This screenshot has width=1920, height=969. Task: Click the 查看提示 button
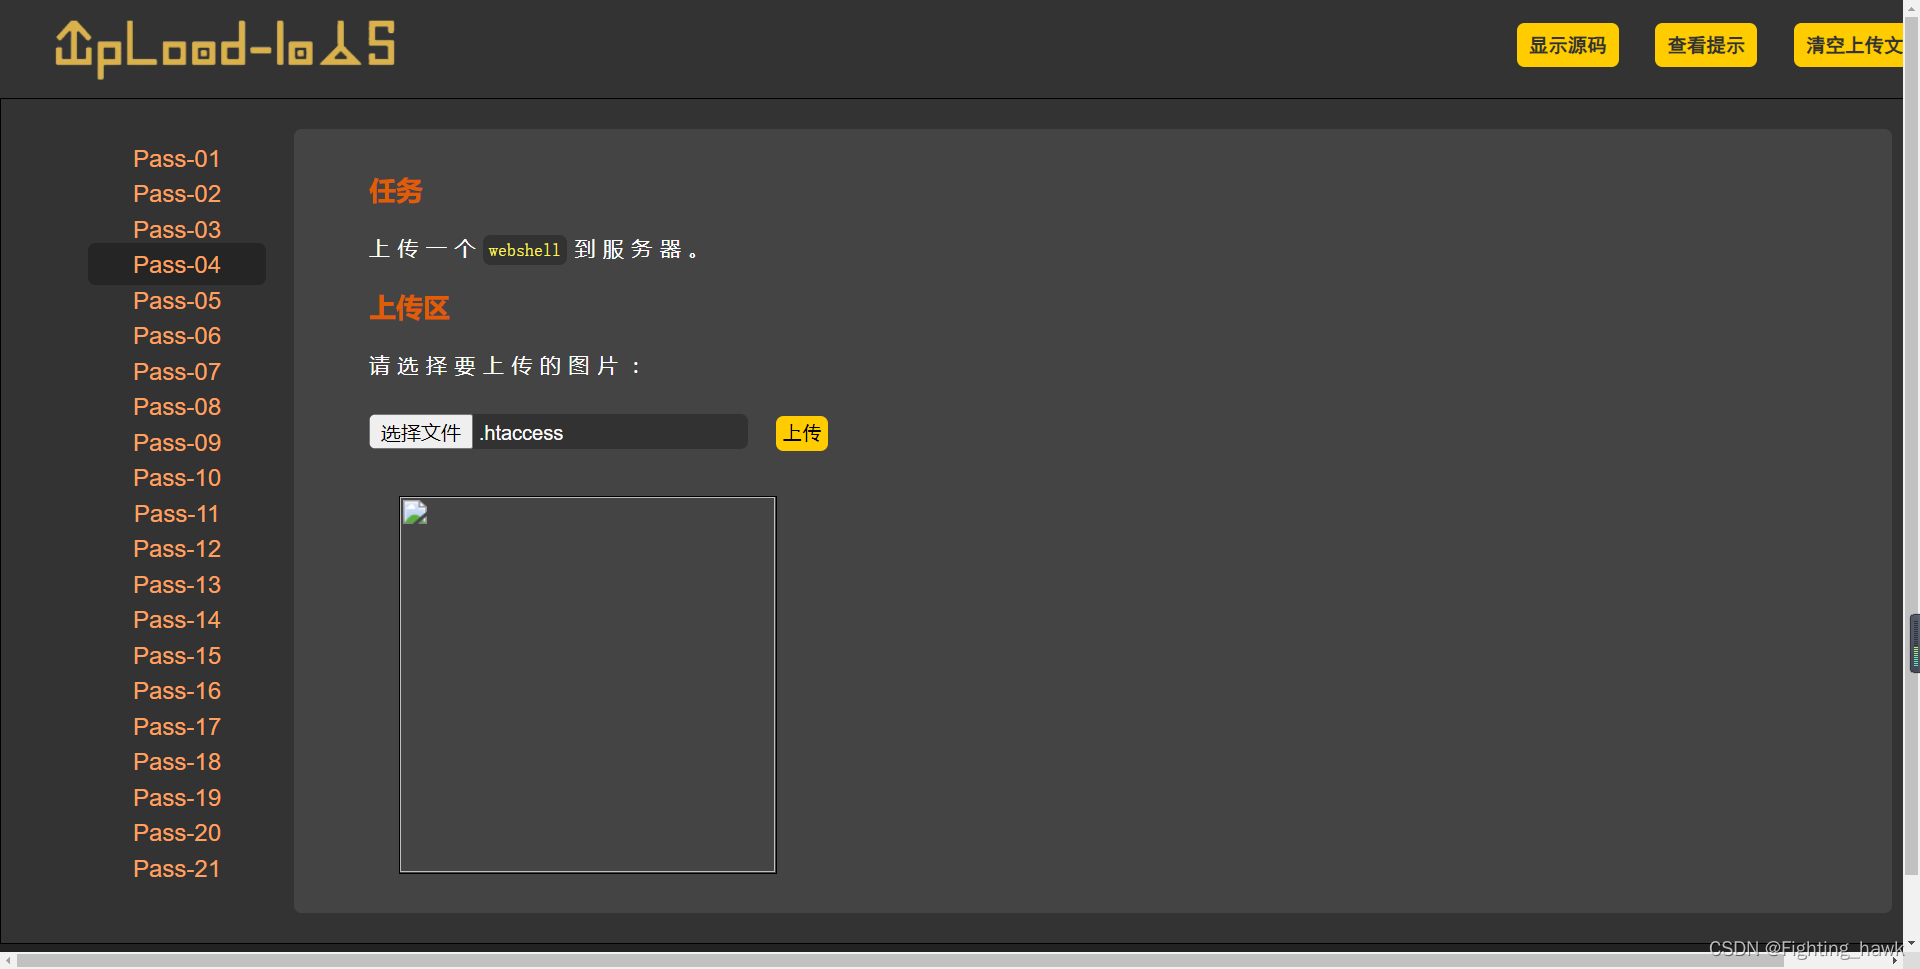pos(1705,45)
